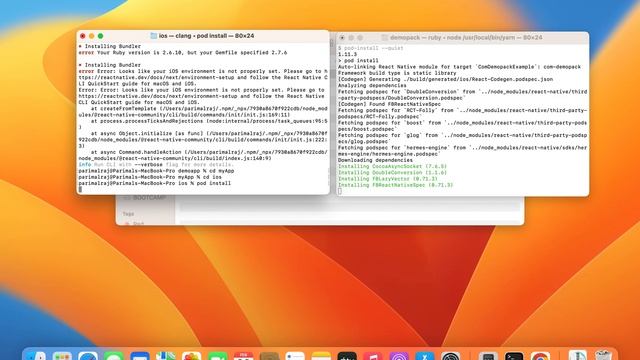The width and height of the screenshot is (640, 360).
Task: Click '[Codegen] Found FBReactNativeSpec' line
Action: click(x=389, y=104)
